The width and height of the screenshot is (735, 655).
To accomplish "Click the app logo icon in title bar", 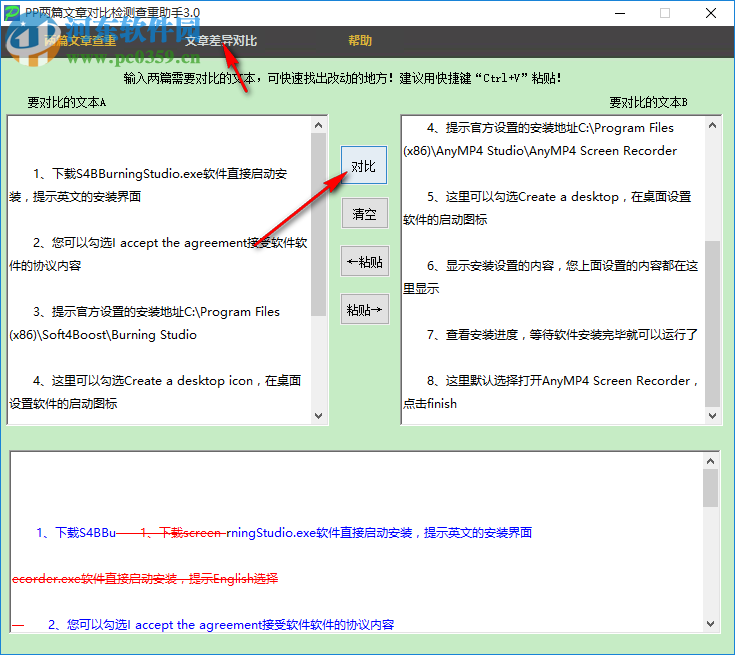I will 12,12.
